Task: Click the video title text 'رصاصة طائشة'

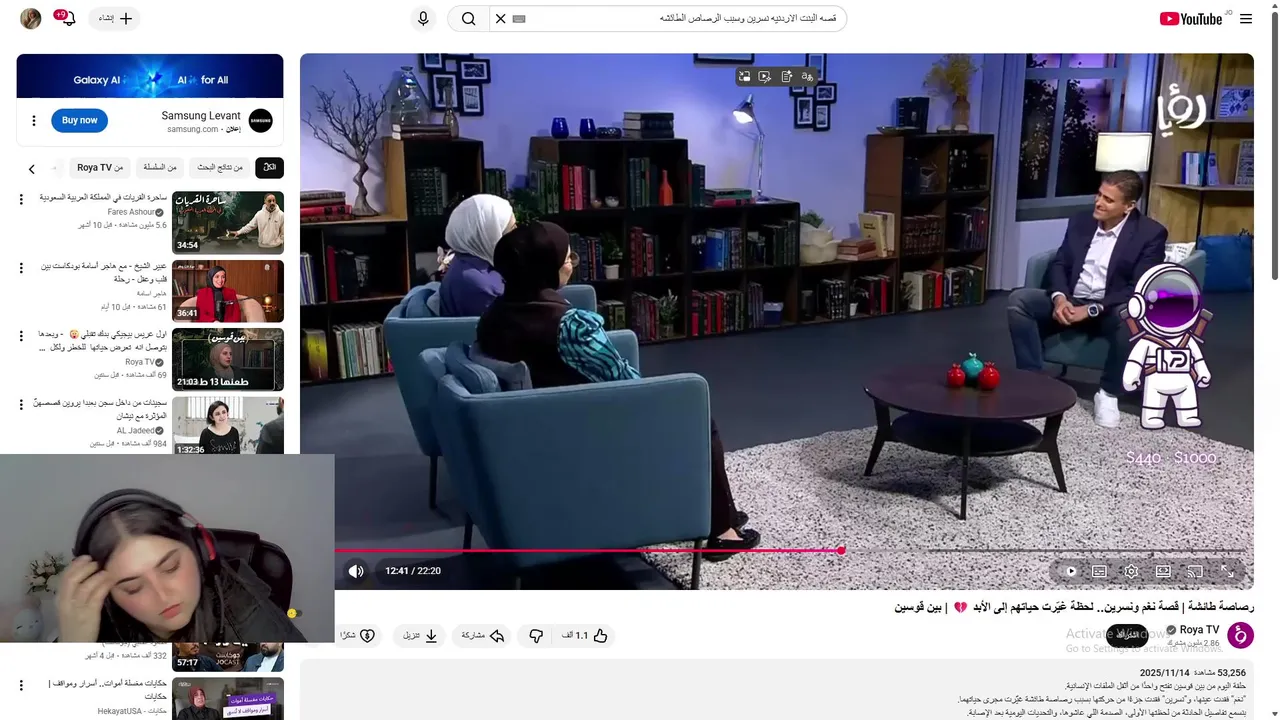Action: point(1219,607)
